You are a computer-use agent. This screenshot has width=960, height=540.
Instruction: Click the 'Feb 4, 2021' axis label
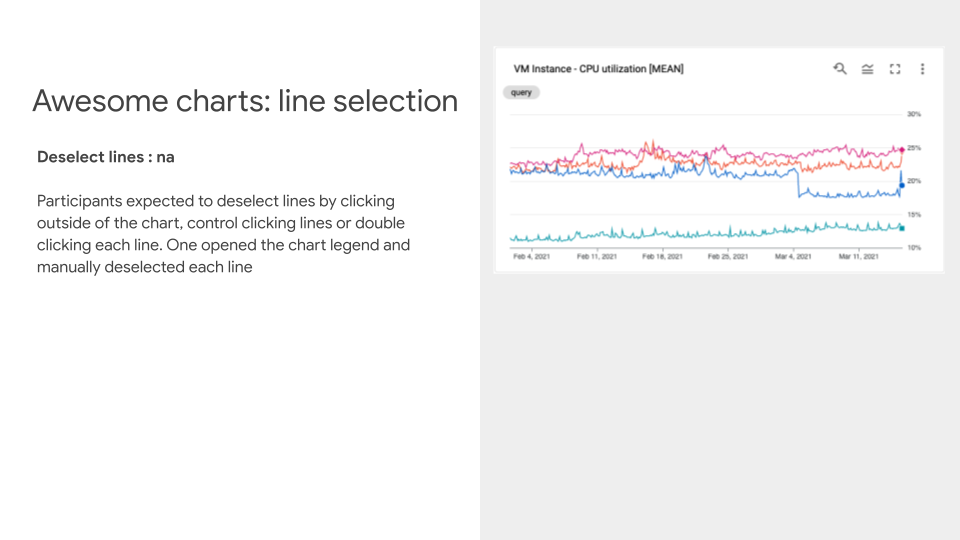(531, 256)
